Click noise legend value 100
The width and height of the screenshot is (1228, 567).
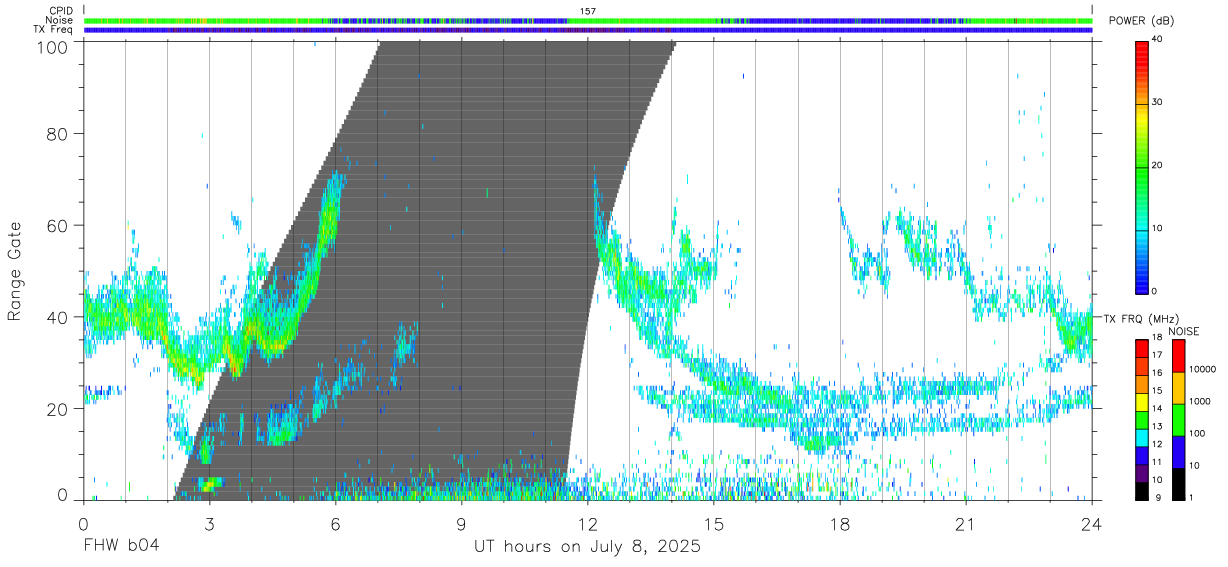coord(1199,433)
